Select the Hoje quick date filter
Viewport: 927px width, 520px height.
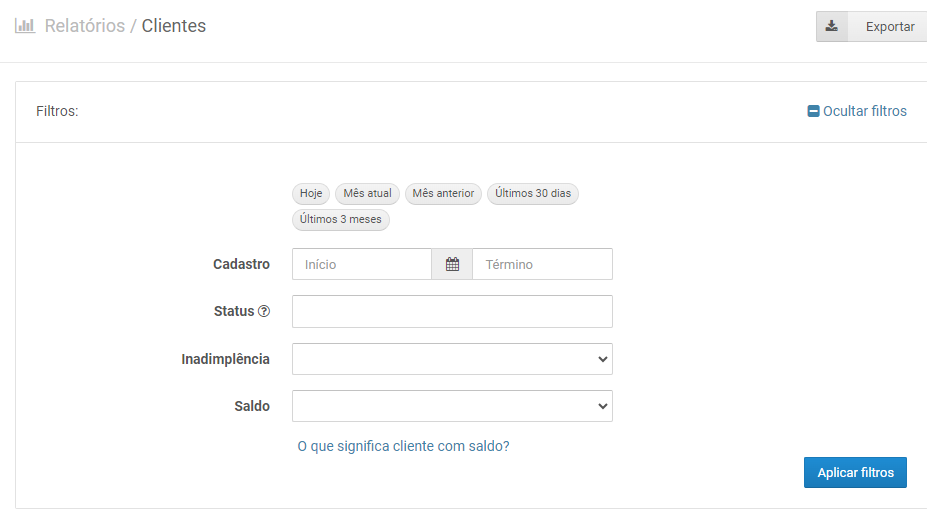pyautogui.click(x=311, y=193)
